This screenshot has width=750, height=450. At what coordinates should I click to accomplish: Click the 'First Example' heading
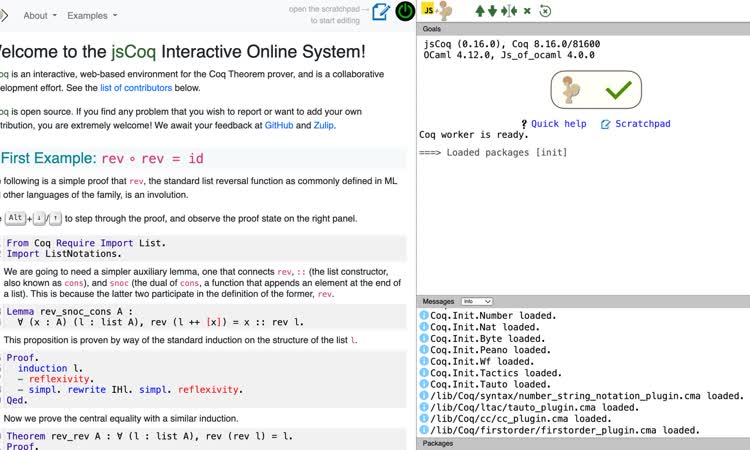tap(102, 158)
